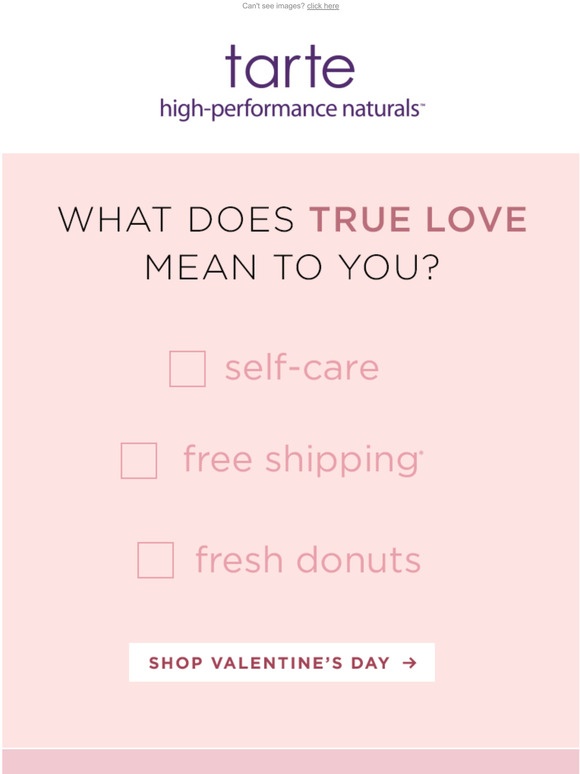This screenshot has width=580, height=774.
Task: Tick the free shipping checkbox
Action: coord(139,461)
